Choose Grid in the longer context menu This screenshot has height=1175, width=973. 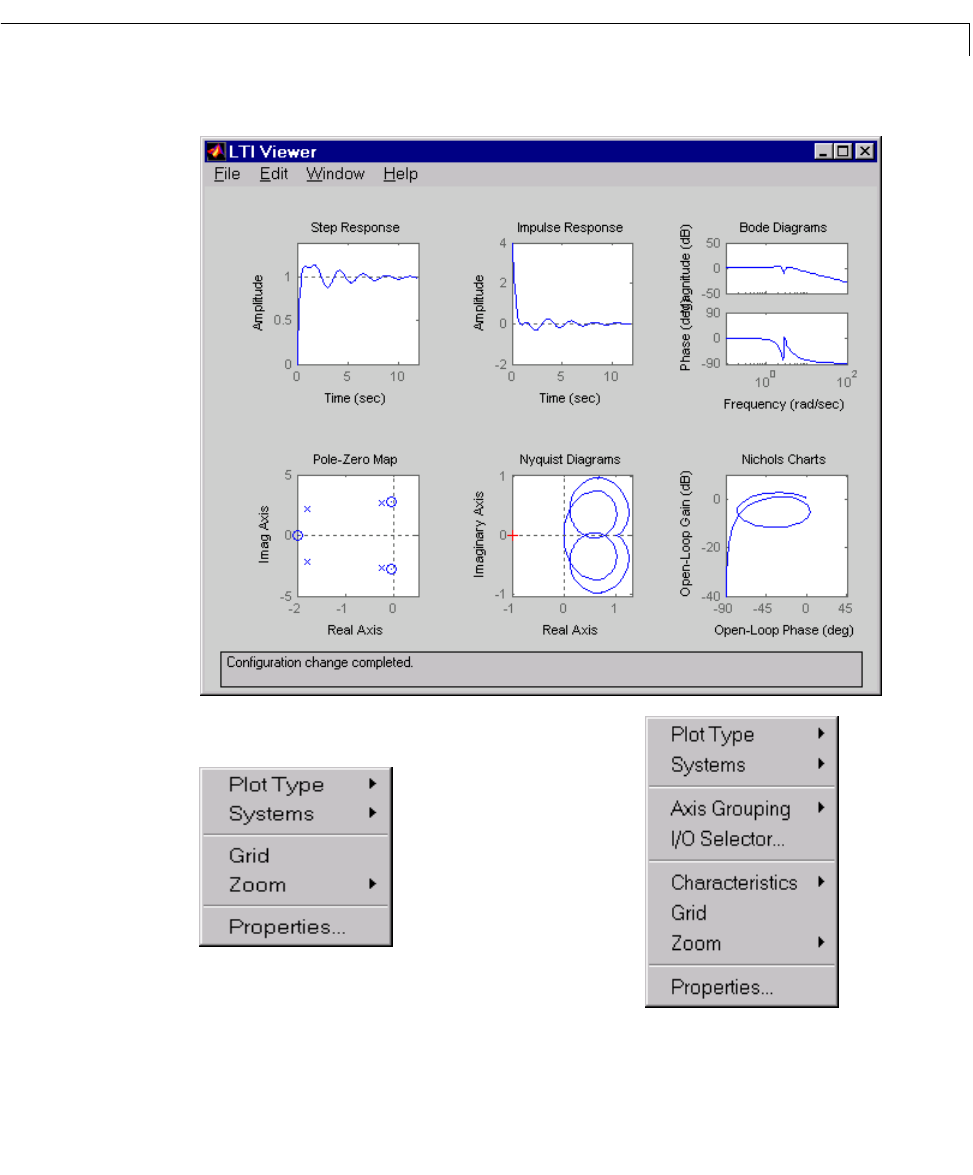click(742, 913)
